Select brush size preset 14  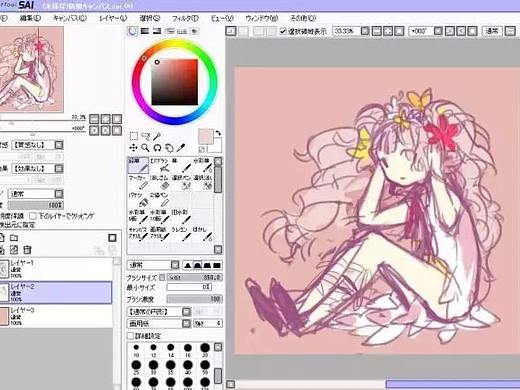pyautogui.click(x=170, y=351)
